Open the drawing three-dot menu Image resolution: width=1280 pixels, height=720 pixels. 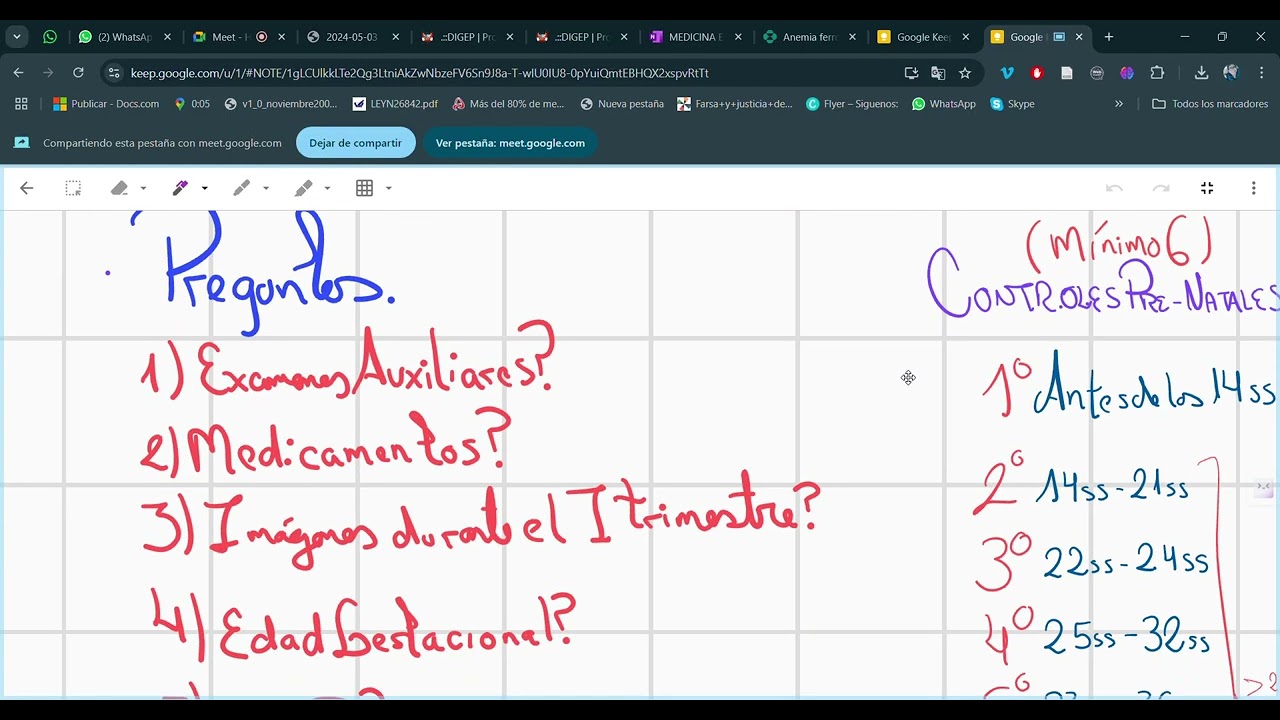point(1253,188)
